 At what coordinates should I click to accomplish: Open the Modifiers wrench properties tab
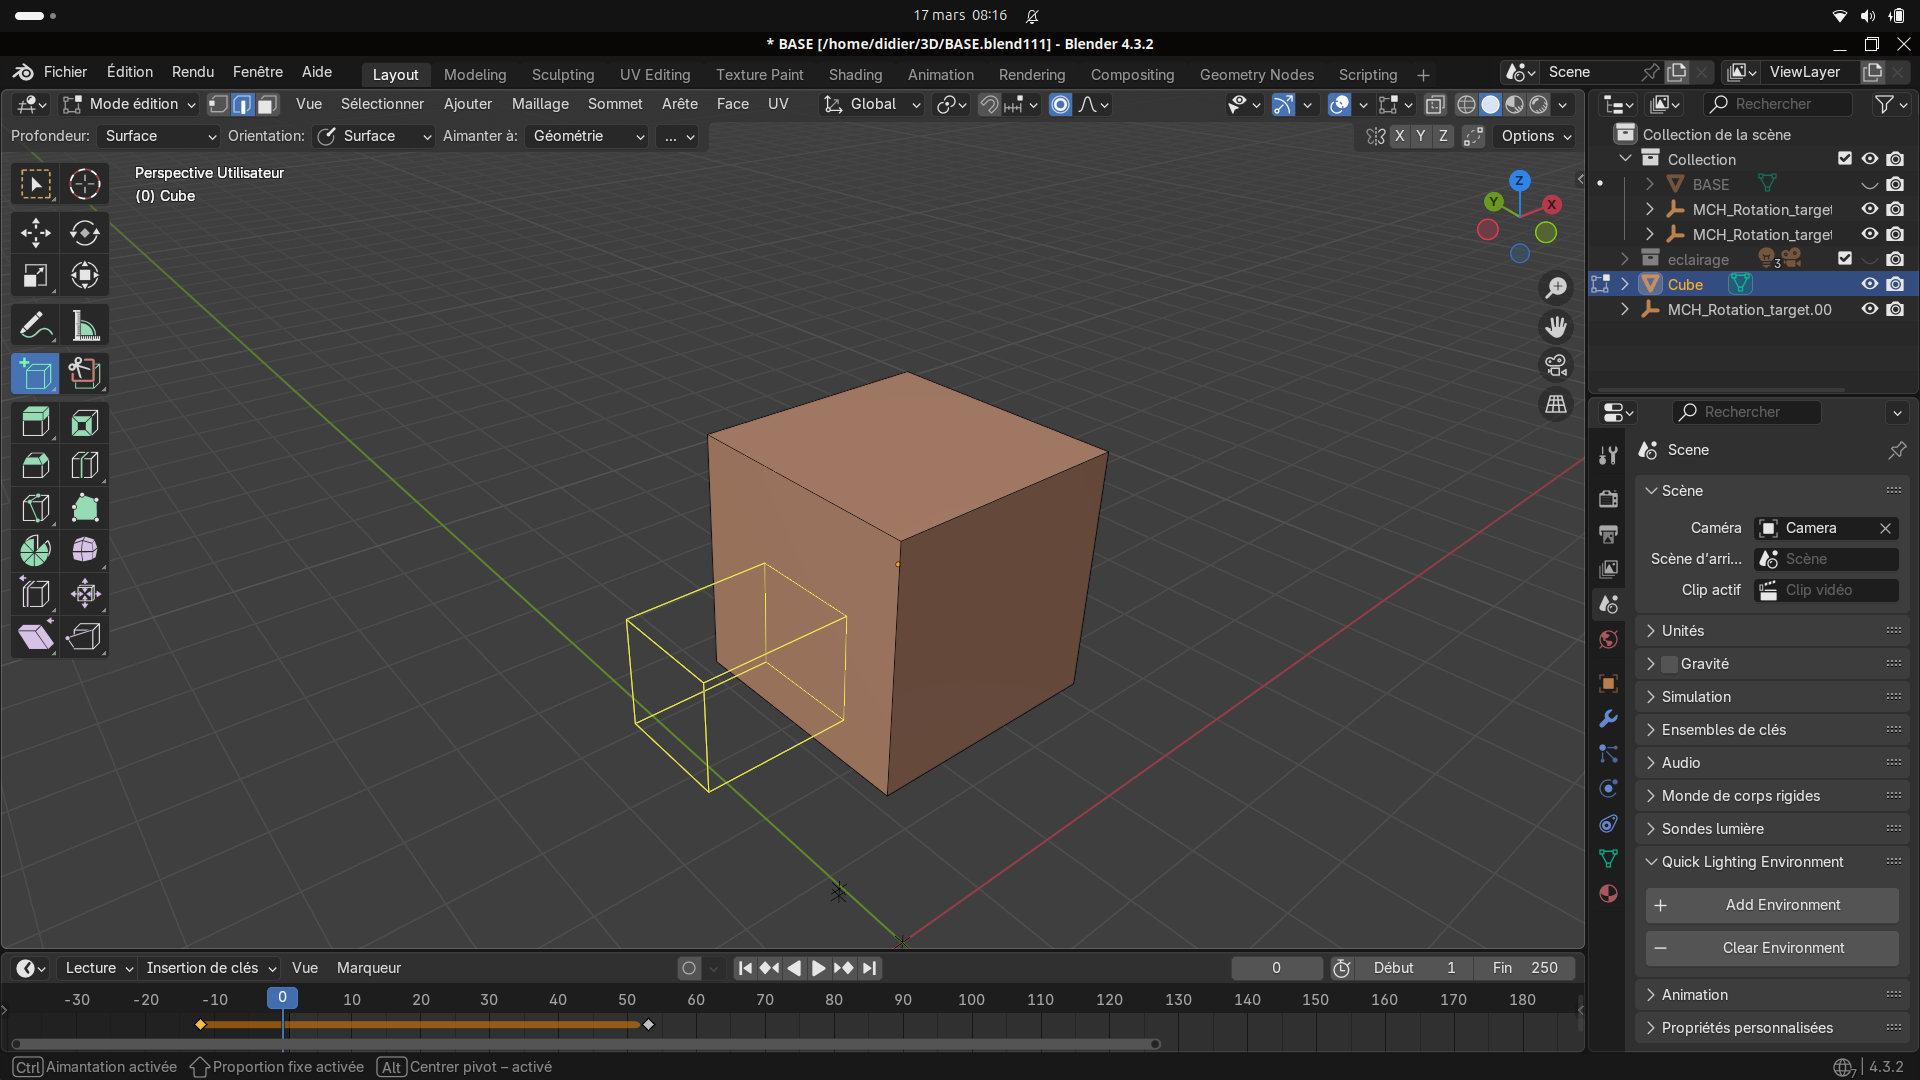click(x=1608, y=719)
